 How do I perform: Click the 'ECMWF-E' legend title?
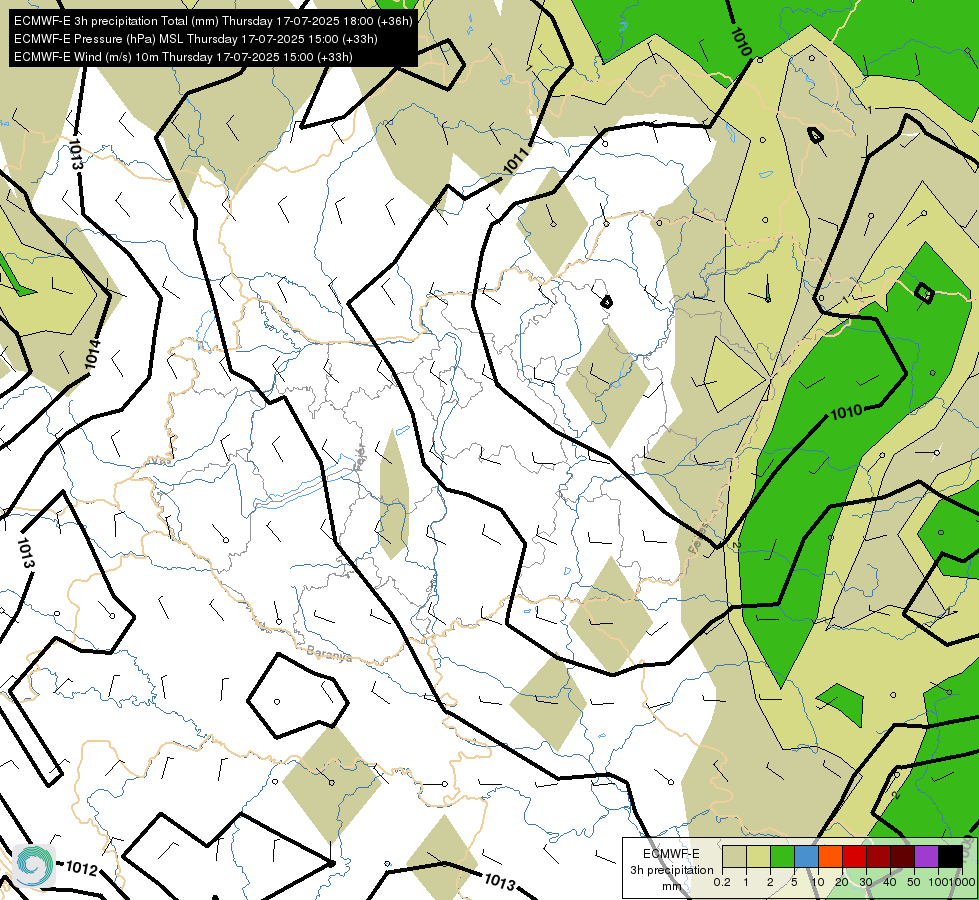(x=671, y=854)
